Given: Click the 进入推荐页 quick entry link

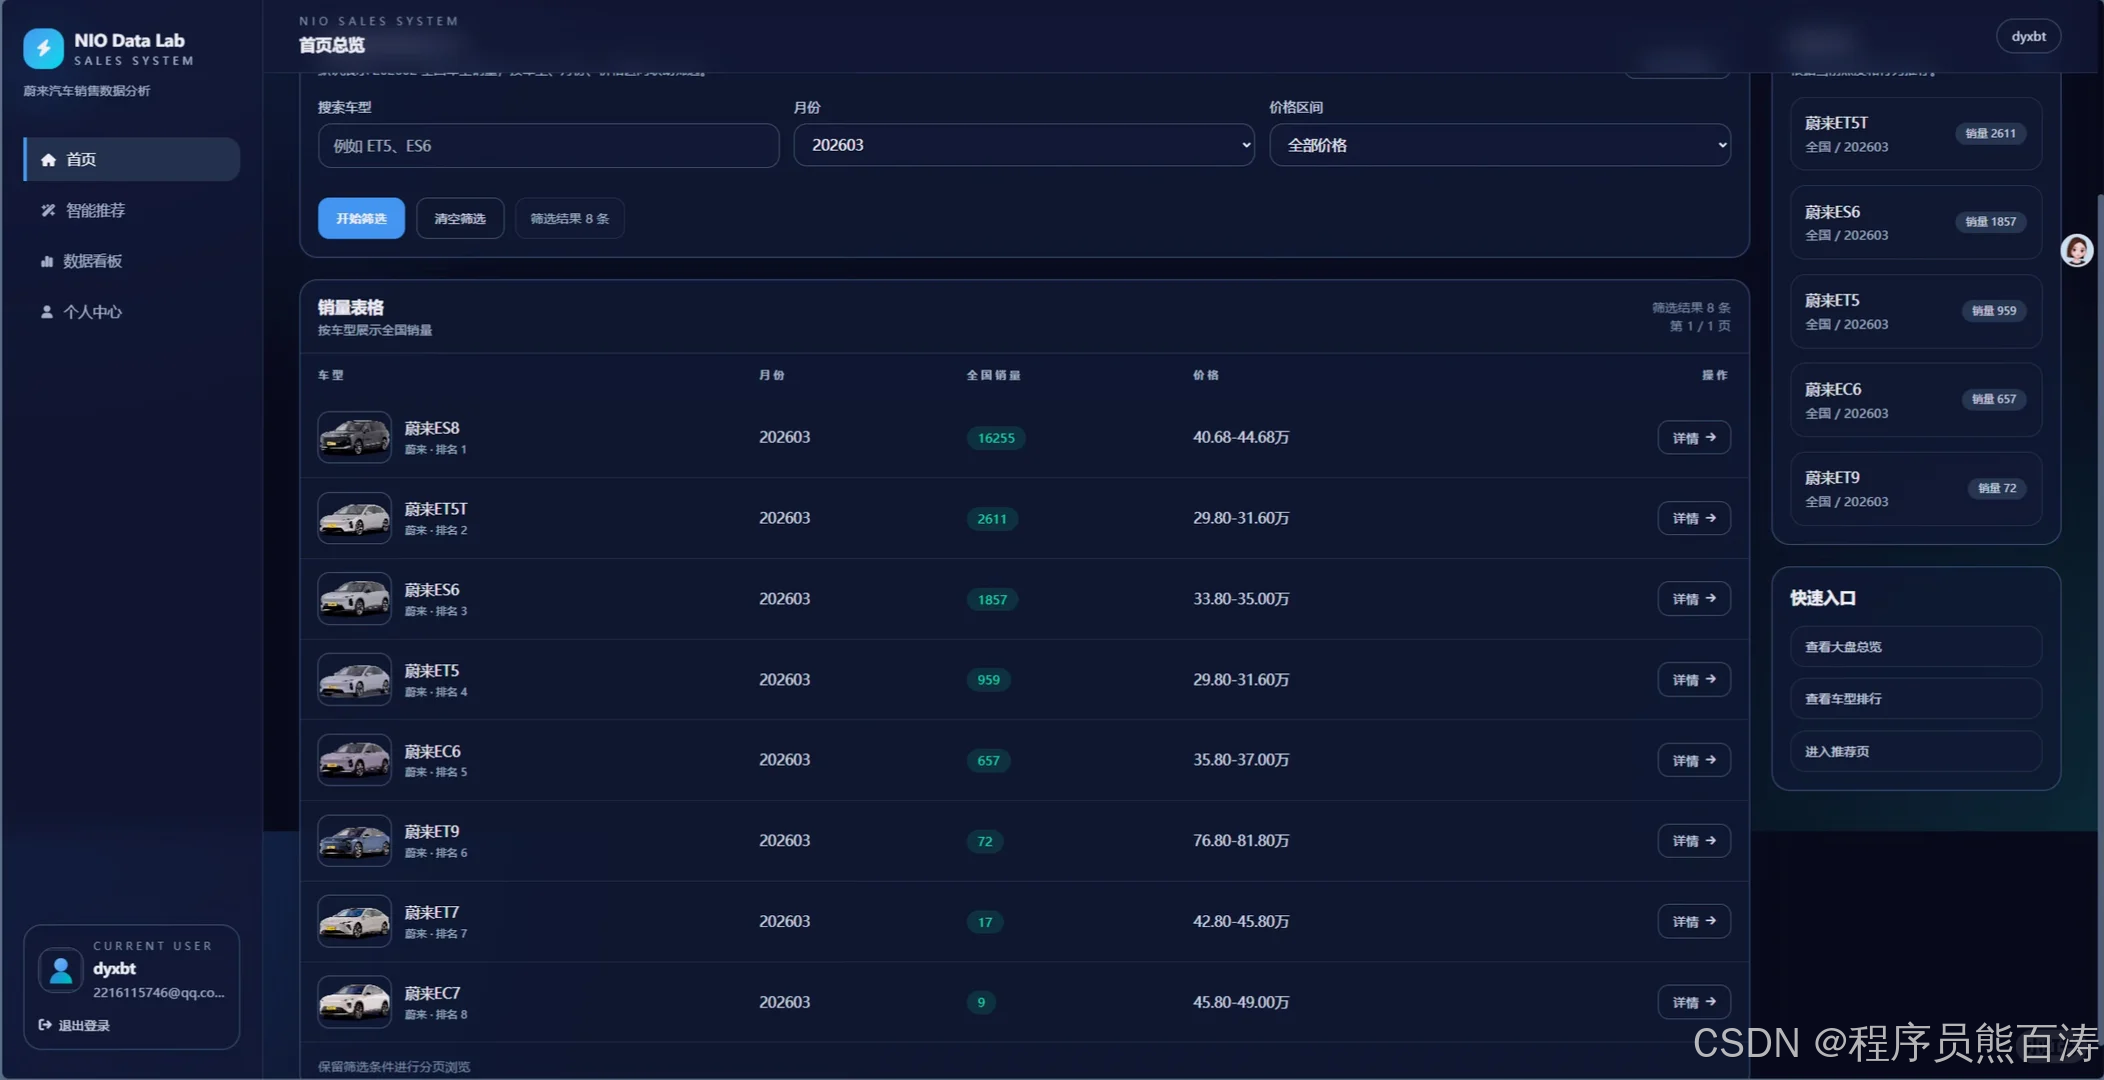Looking at the screenshot, I should coord(1916,752).
